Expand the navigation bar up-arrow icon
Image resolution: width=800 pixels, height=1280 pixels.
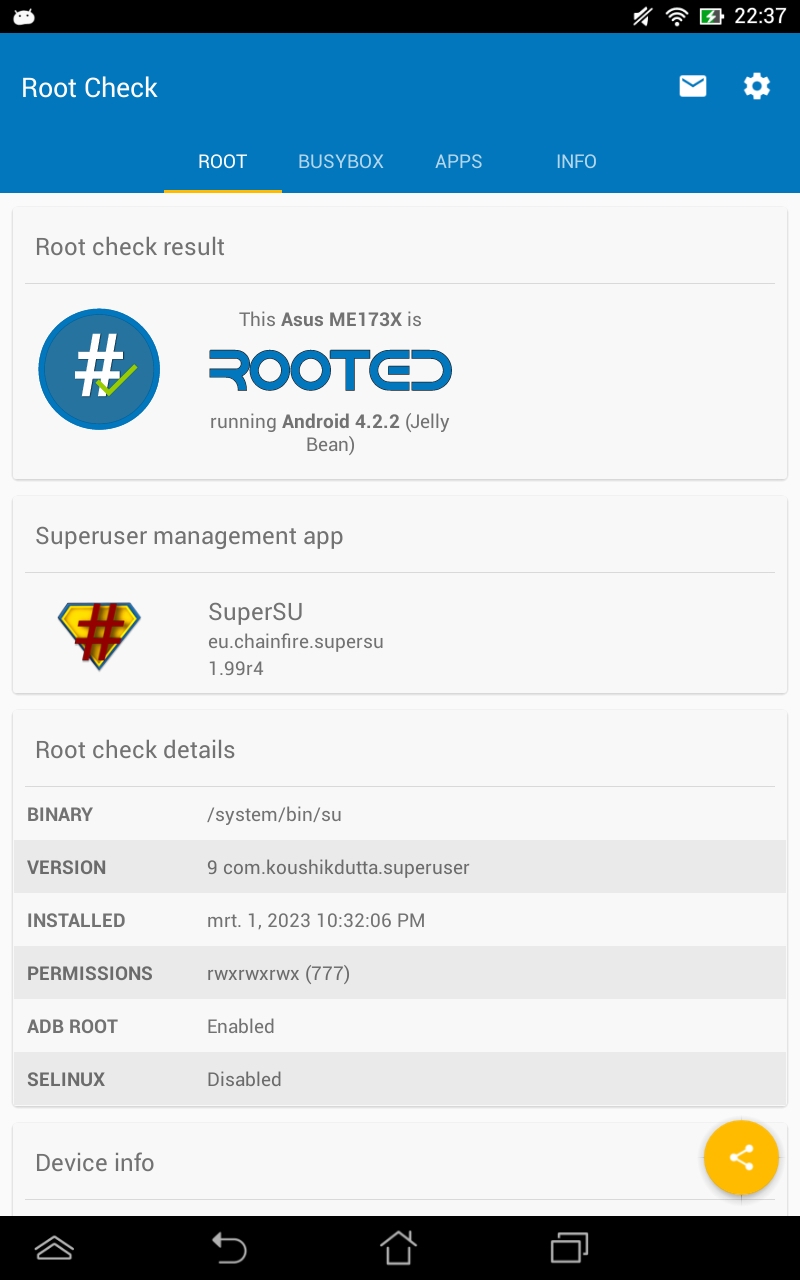54,1248
